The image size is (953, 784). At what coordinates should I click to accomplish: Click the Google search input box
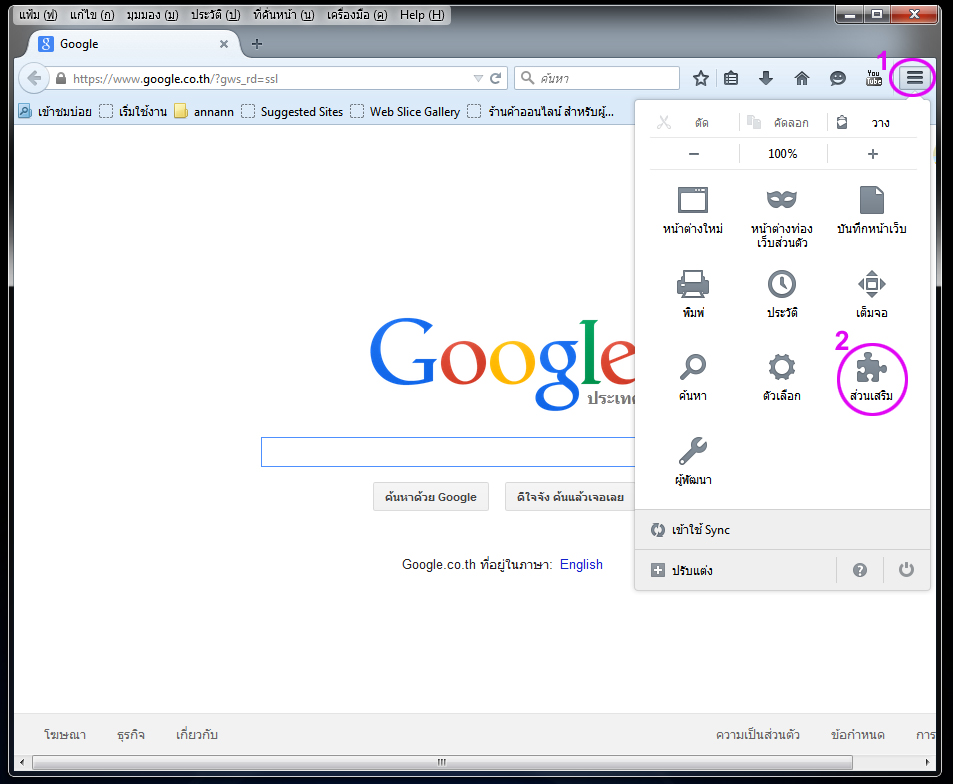pyautogui.click(x=447, y=452)
